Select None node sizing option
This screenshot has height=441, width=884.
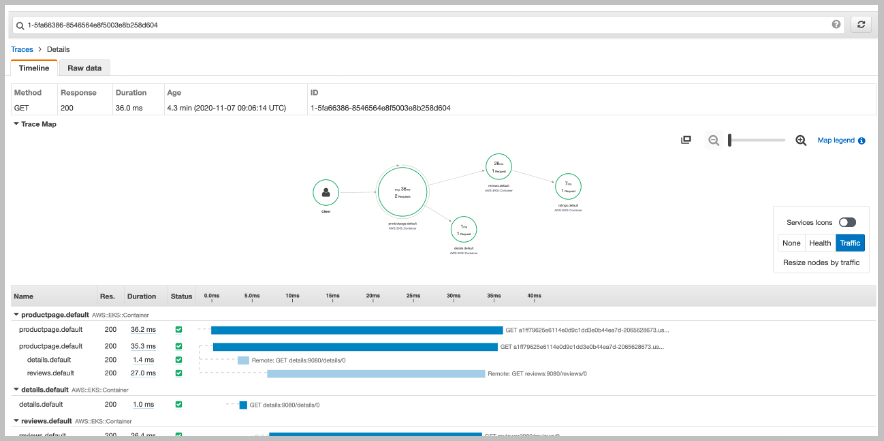tap(792, 243)
